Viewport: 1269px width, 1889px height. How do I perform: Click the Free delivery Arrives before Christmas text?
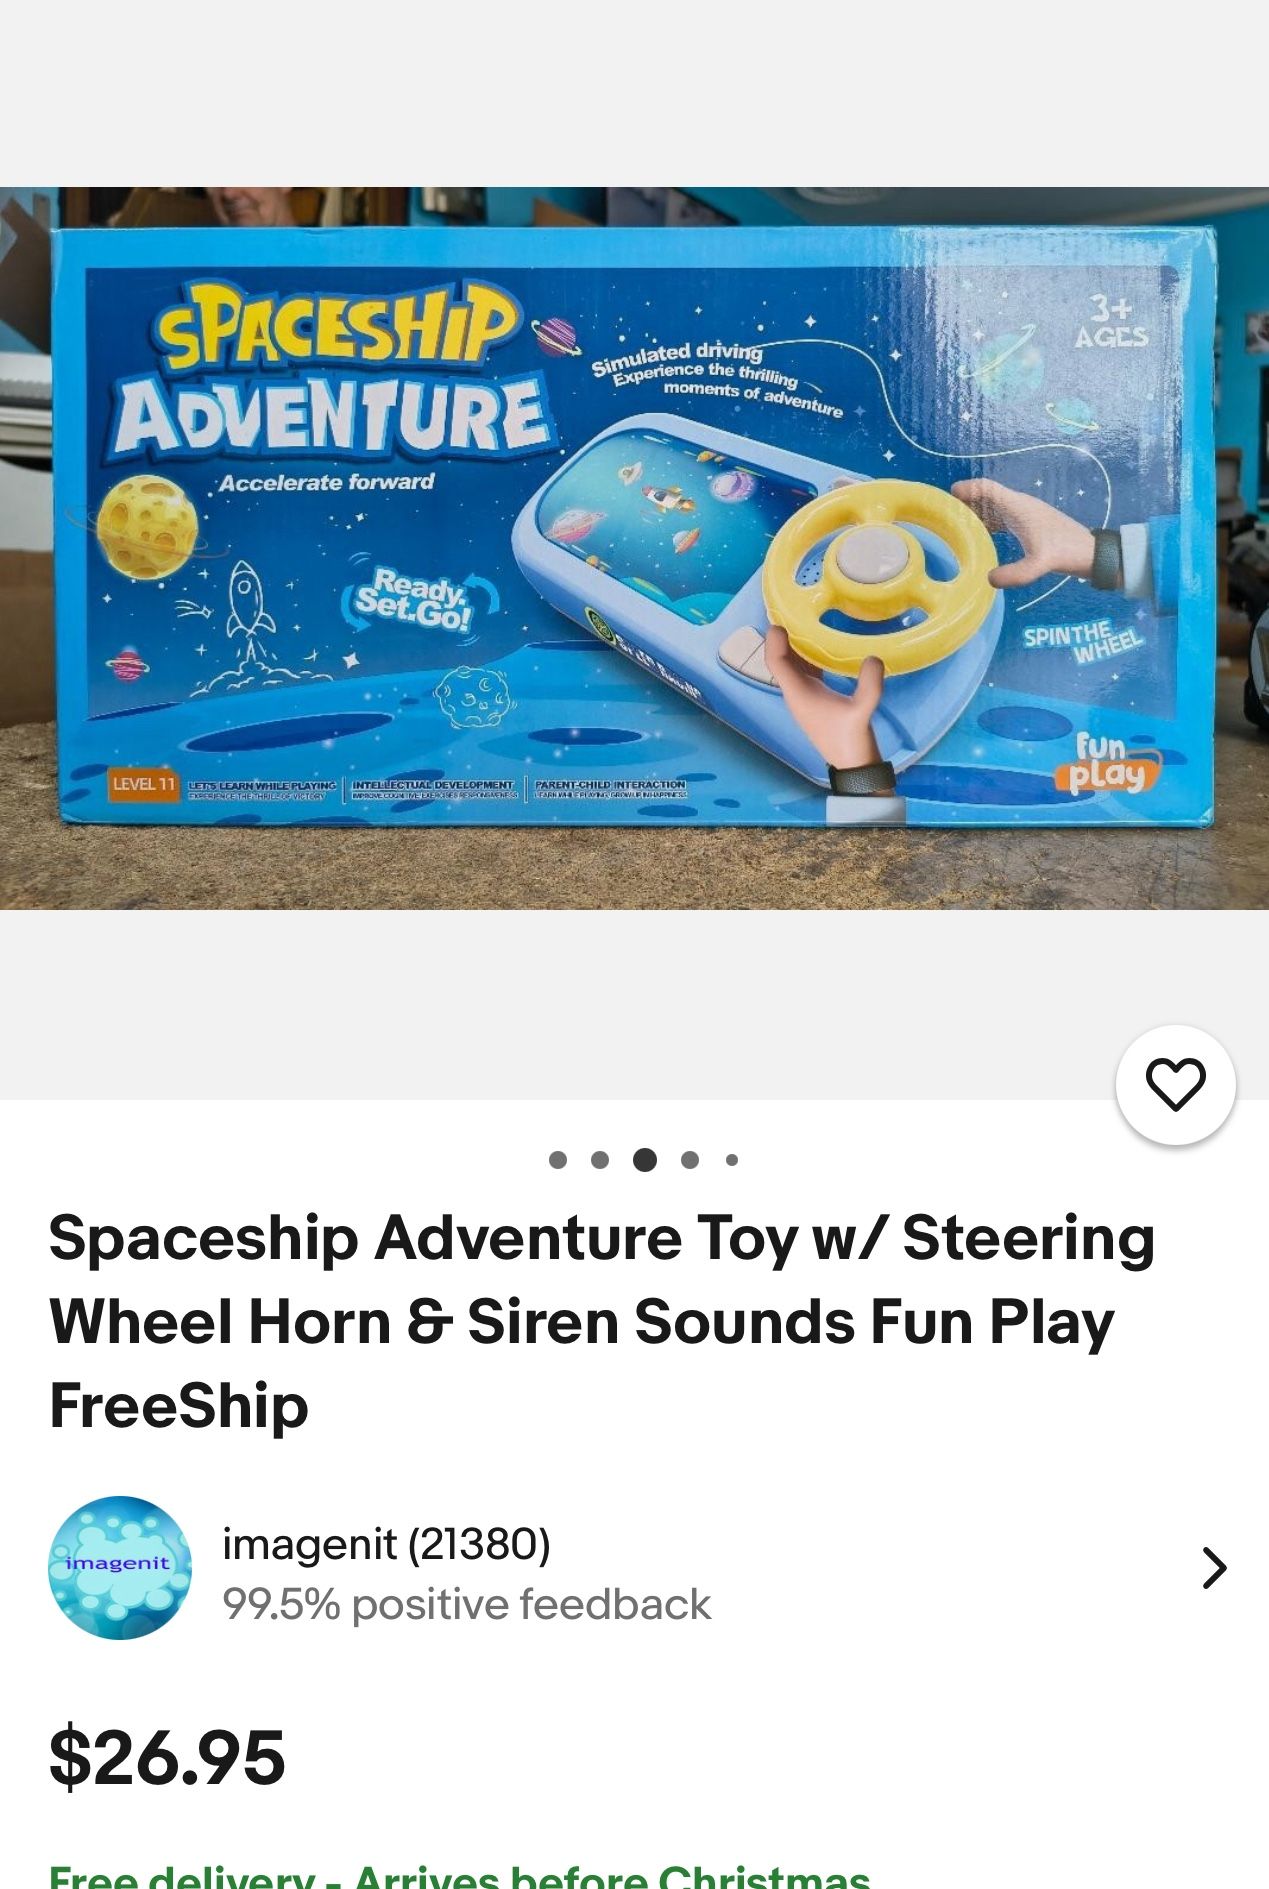click(459, 1875)
